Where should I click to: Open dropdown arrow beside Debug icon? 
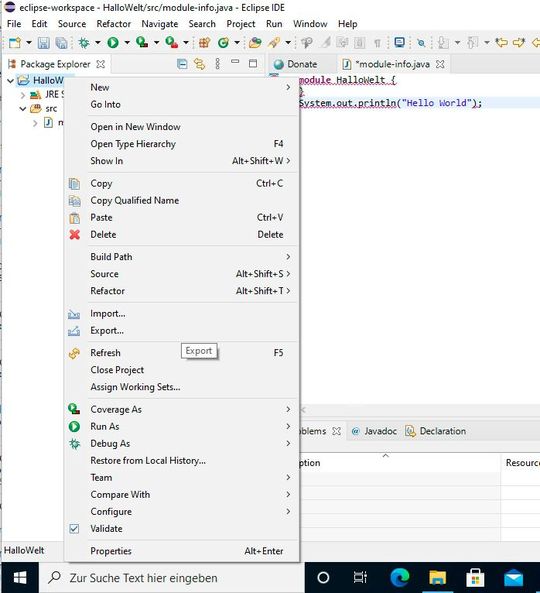click(98, 43)
